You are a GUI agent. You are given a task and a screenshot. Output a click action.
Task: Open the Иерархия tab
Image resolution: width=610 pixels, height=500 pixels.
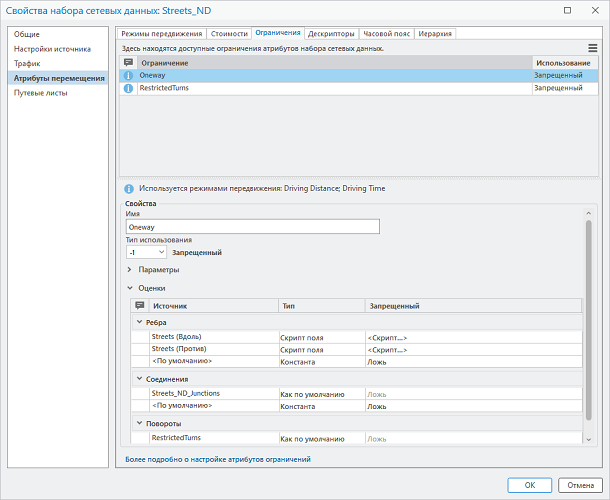[434, 33]
